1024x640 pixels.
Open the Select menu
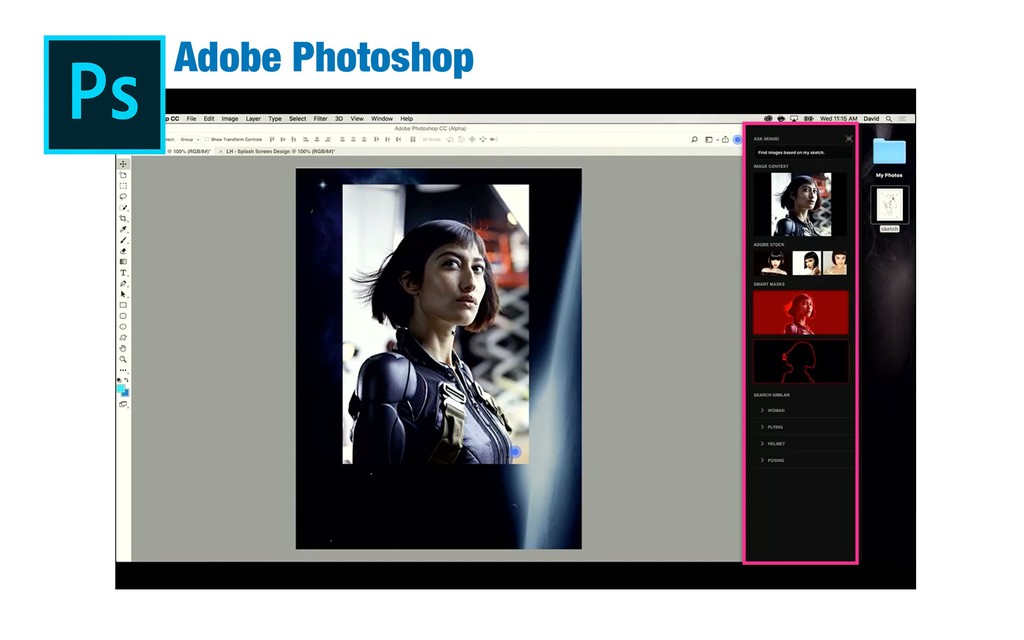tap(298, 119)
